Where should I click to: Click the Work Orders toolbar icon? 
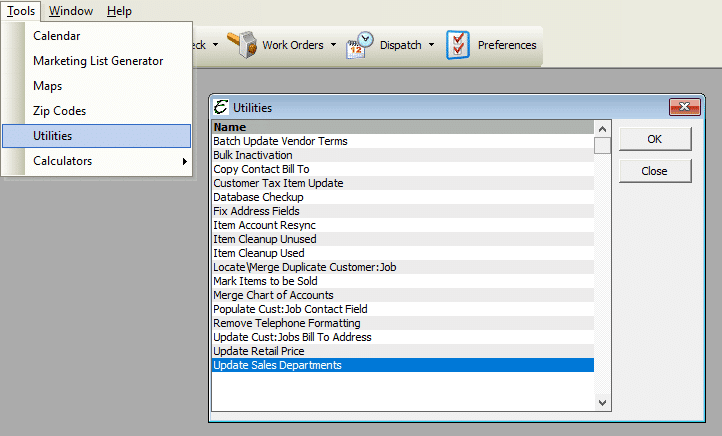(241, 45)
